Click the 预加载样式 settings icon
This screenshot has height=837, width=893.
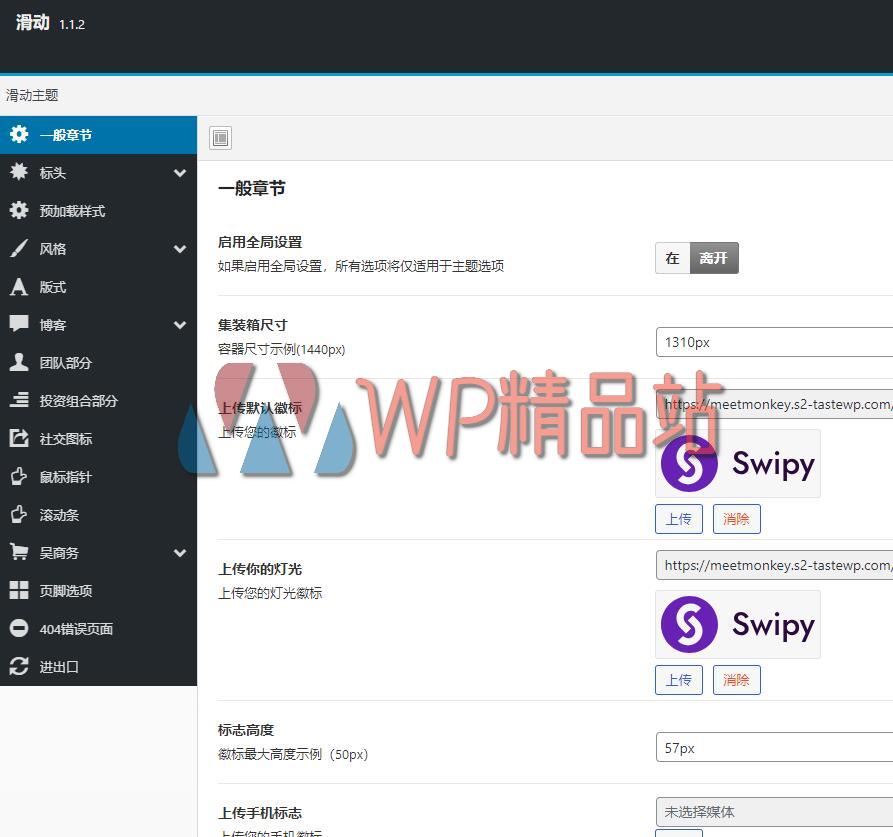coord(21,210)
